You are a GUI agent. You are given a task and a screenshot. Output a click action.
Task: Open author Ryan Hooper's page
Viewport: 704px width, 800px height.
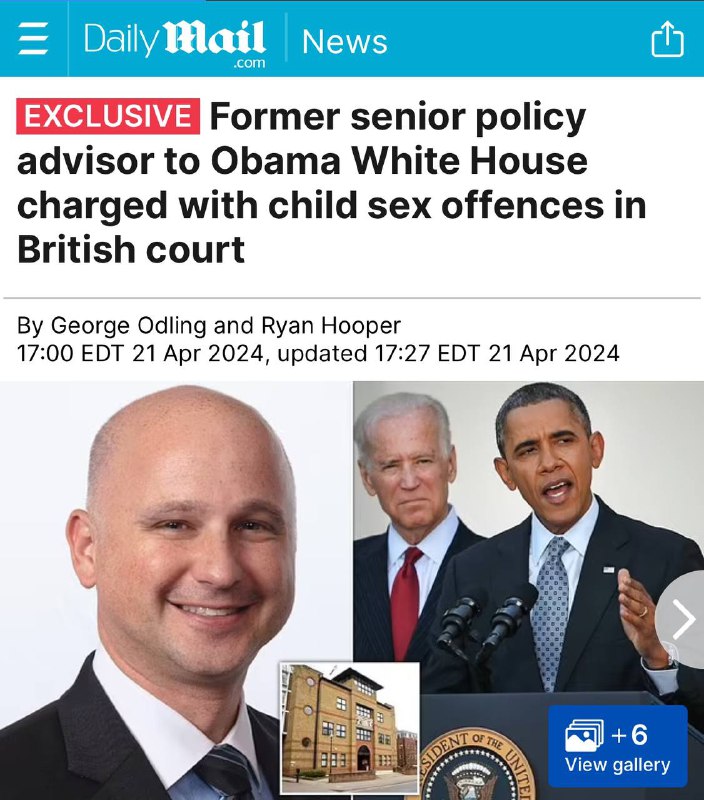coord(331,326)
